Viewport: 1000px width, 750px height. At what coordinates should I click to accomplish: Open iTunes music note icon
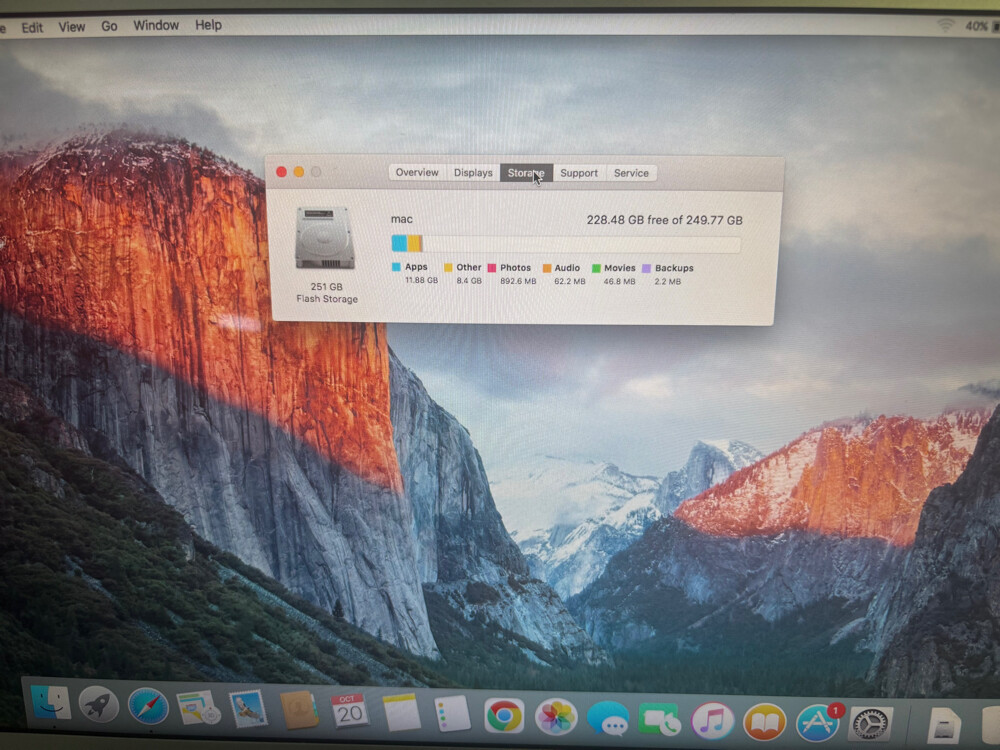click(712, 721)
